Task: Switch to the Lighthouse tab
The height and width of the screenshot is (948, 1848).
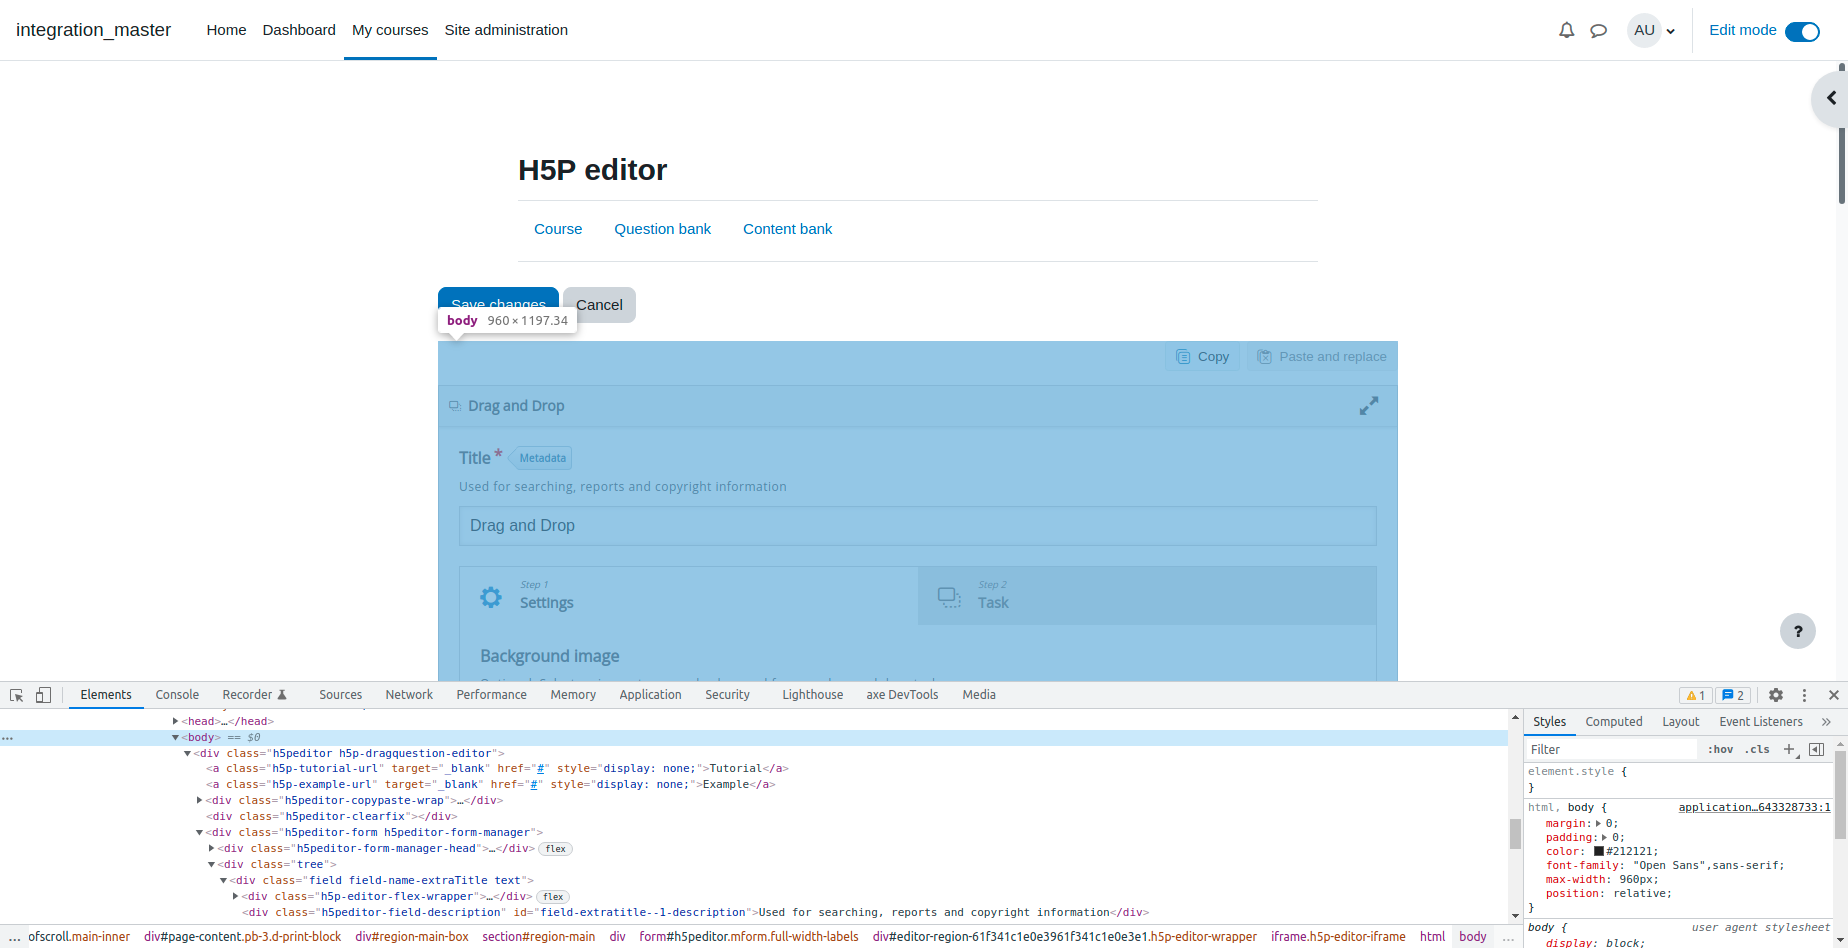Action: coord(812,695)
